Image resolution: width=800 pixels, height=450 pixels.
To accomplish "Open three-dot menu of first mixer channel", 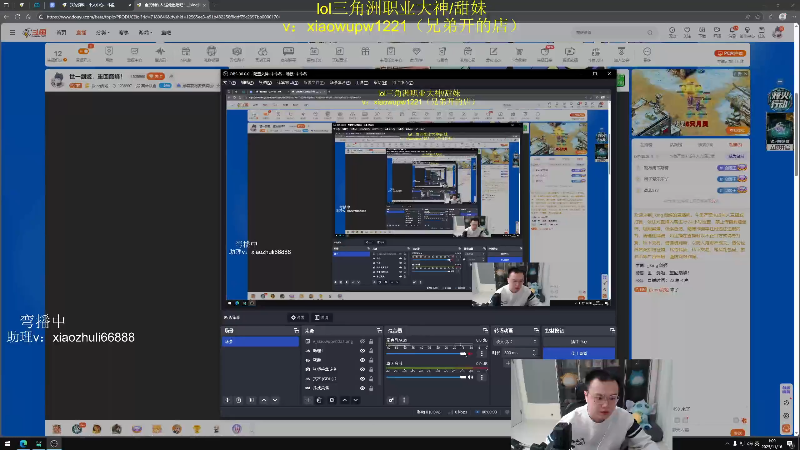I will coord(482,354).
